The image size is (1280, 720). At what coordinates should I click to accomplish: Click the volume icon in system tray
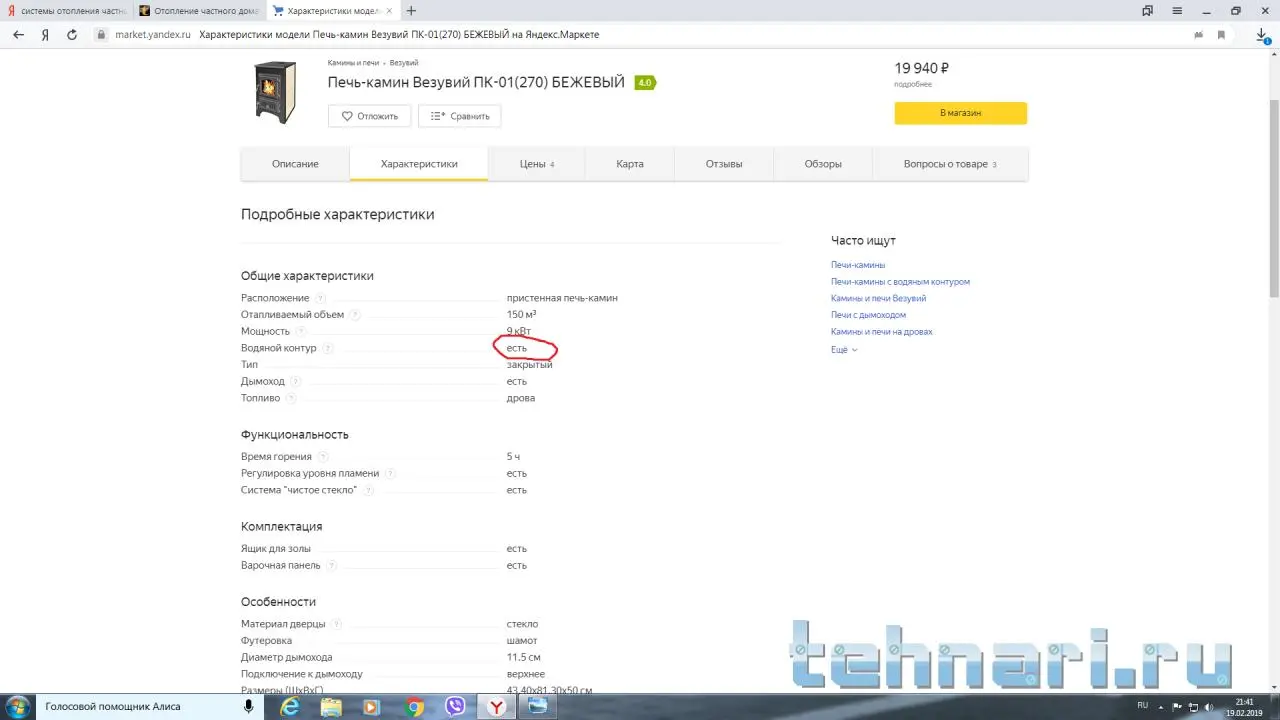click(1210, 706)
